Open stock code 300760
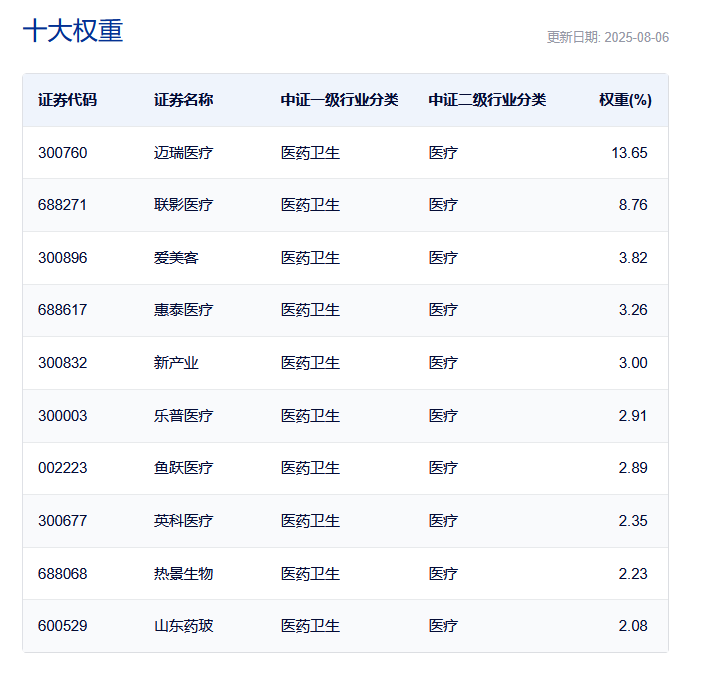This screenshot has height=679, width=703. point(62,153)
